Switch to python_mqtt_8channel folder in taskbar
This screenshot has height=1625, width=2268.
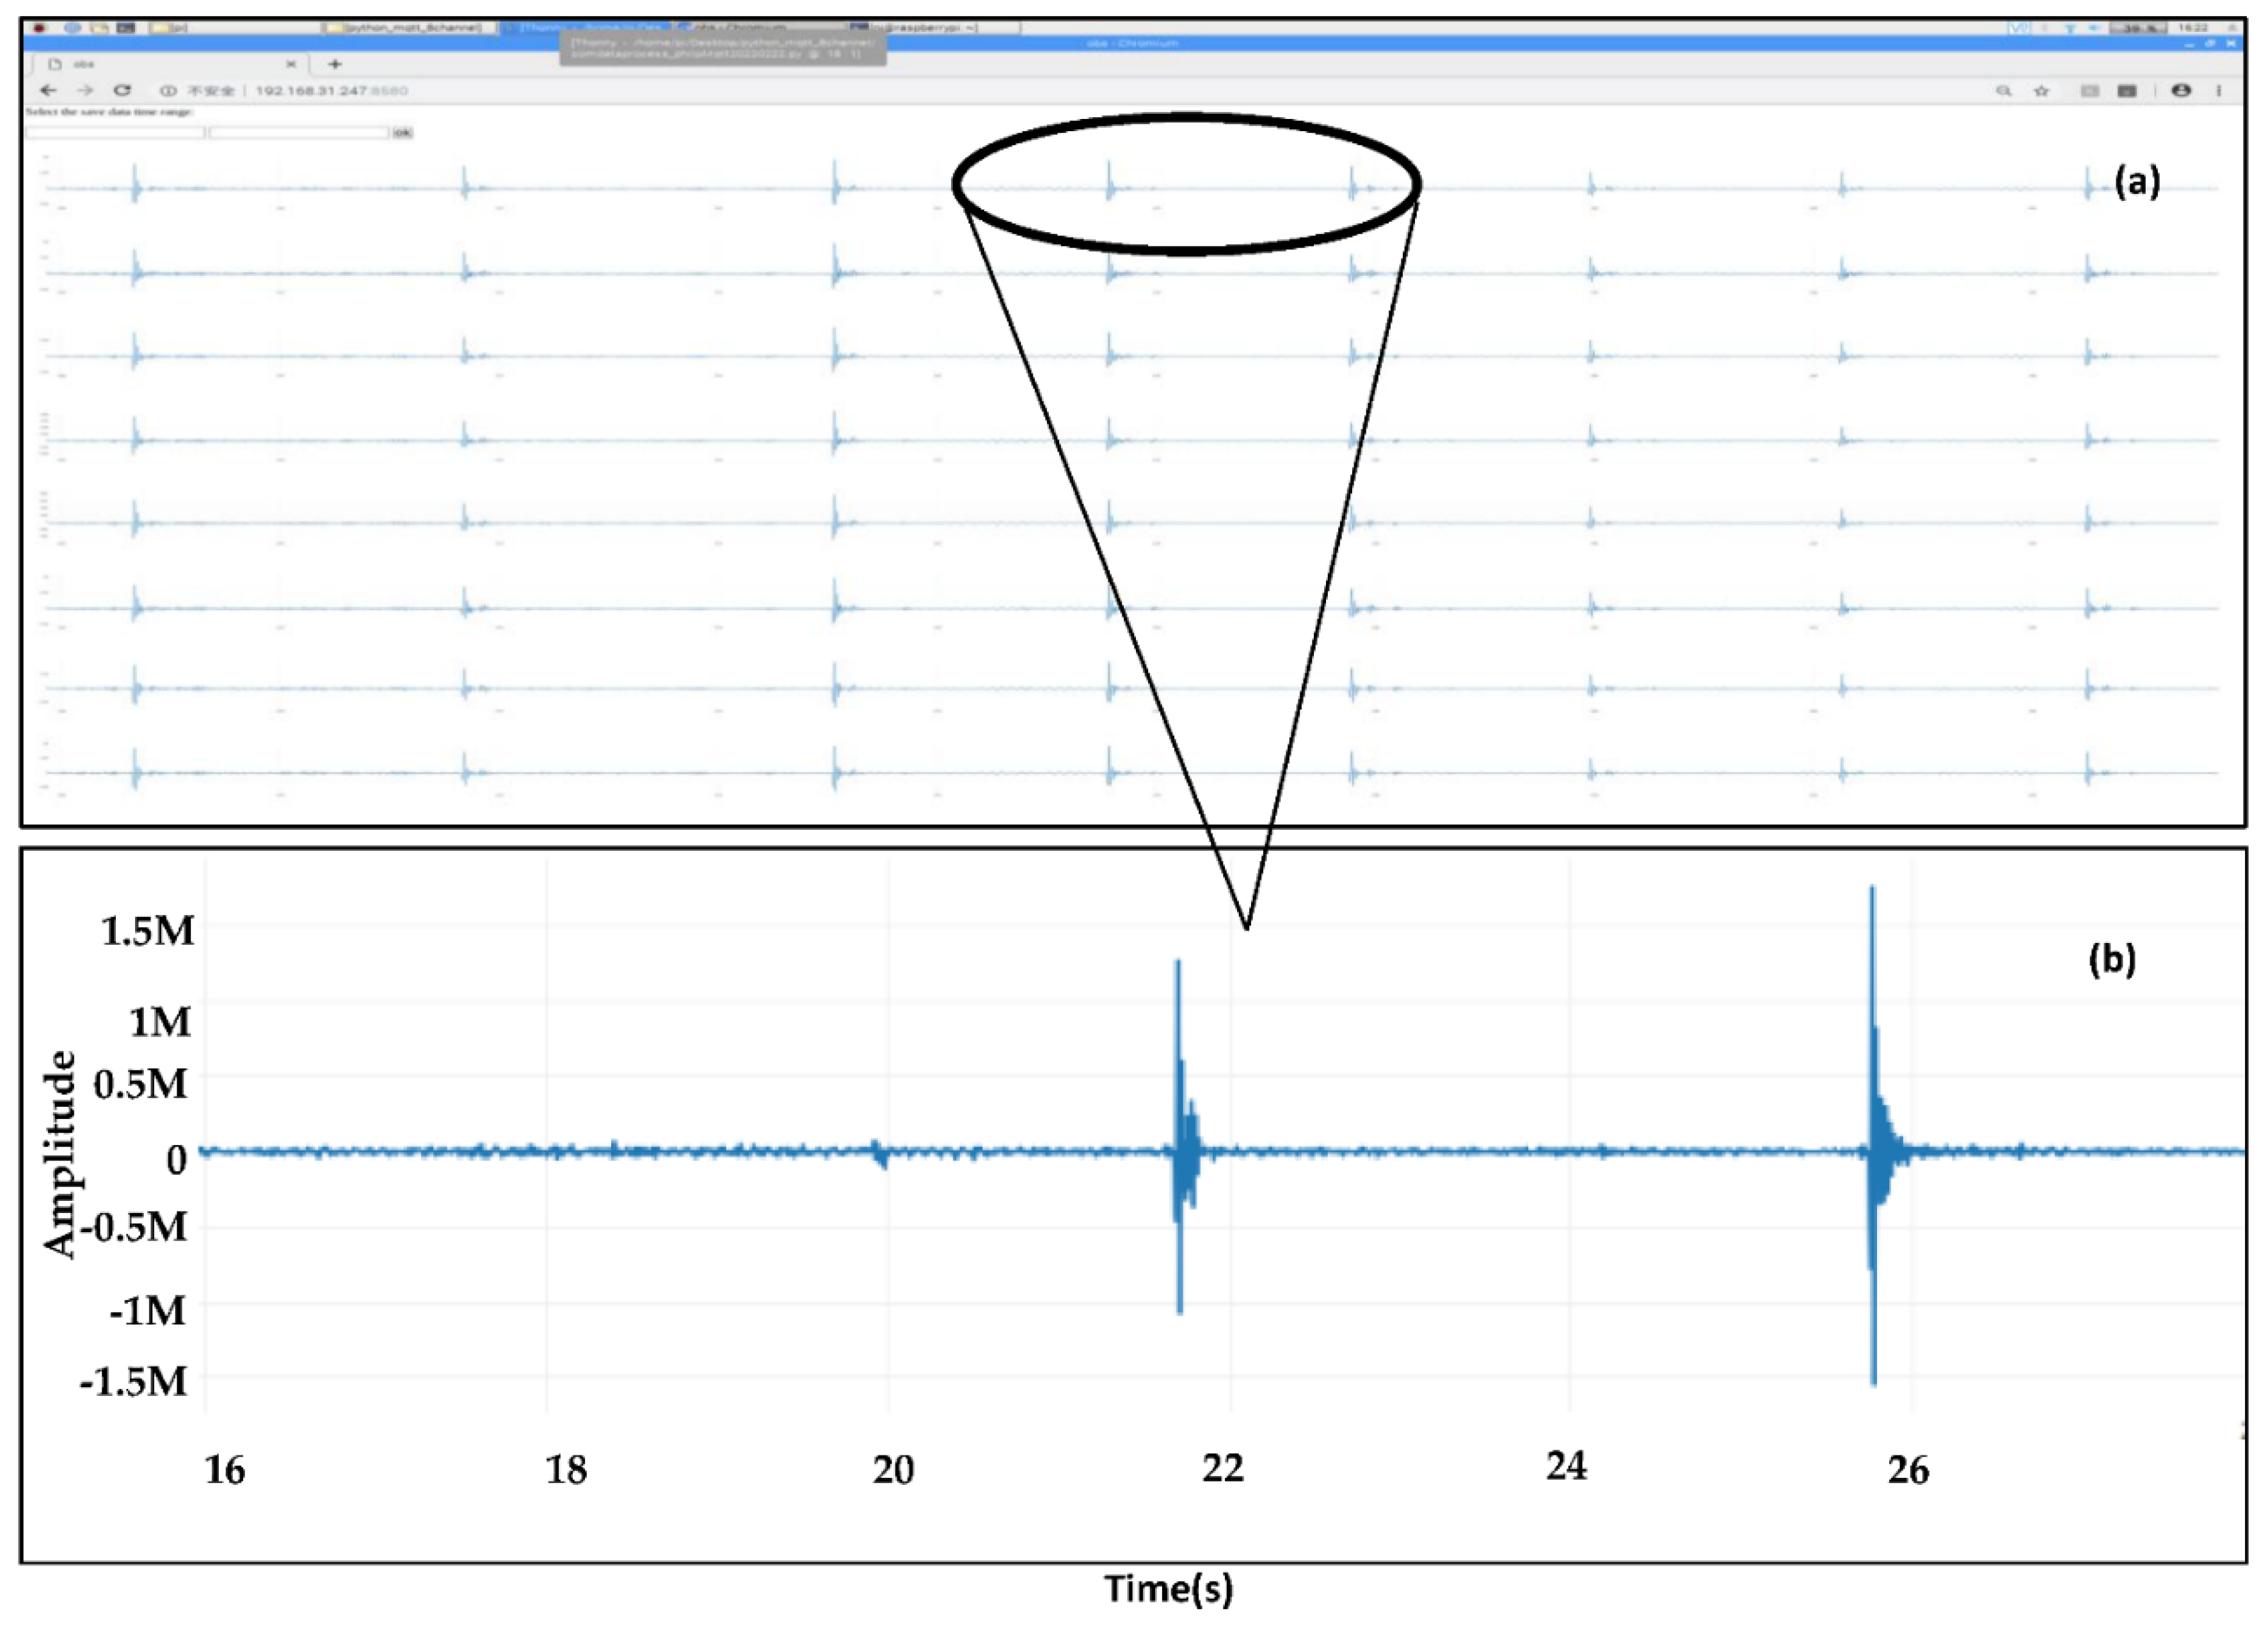(410, 27)
